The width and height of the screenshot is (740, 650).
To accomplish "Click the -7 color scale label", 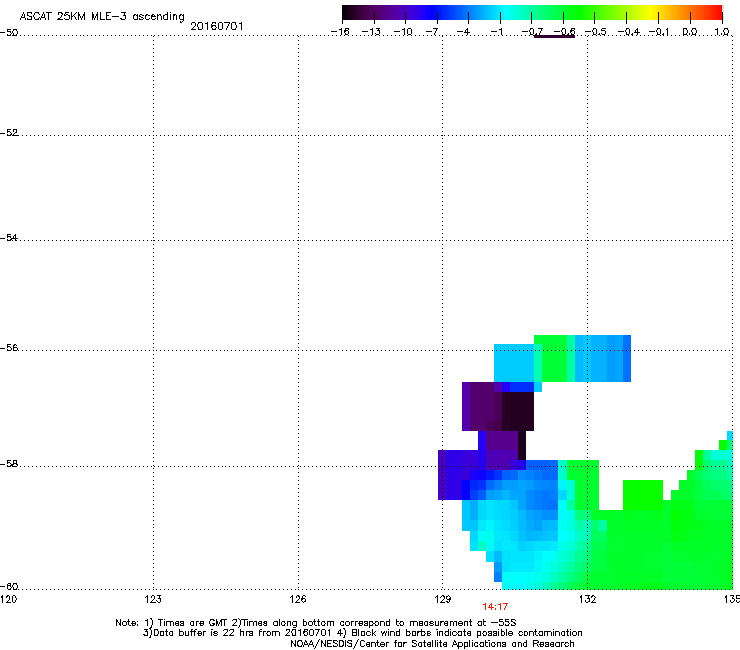I will click(434, 32).
